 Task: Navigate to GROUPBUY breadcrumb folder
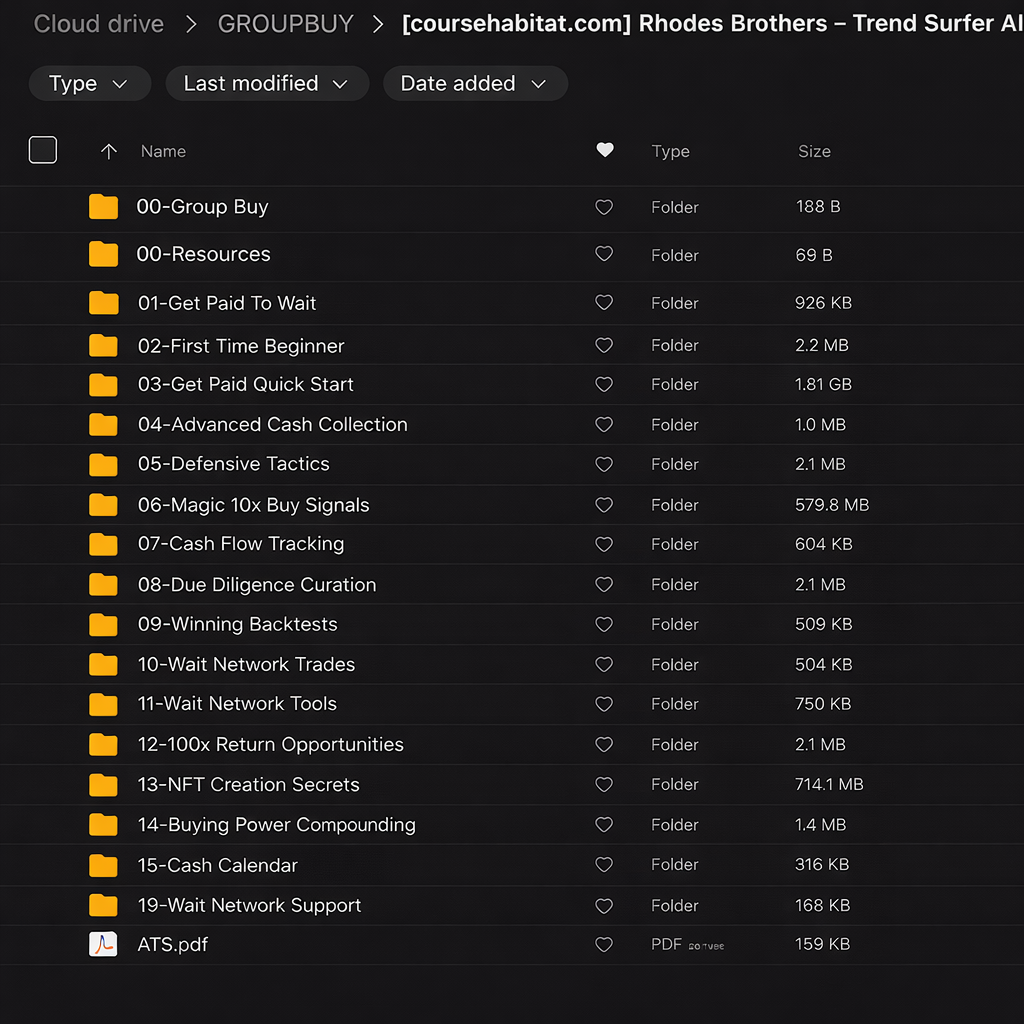(x=285, y=24)
